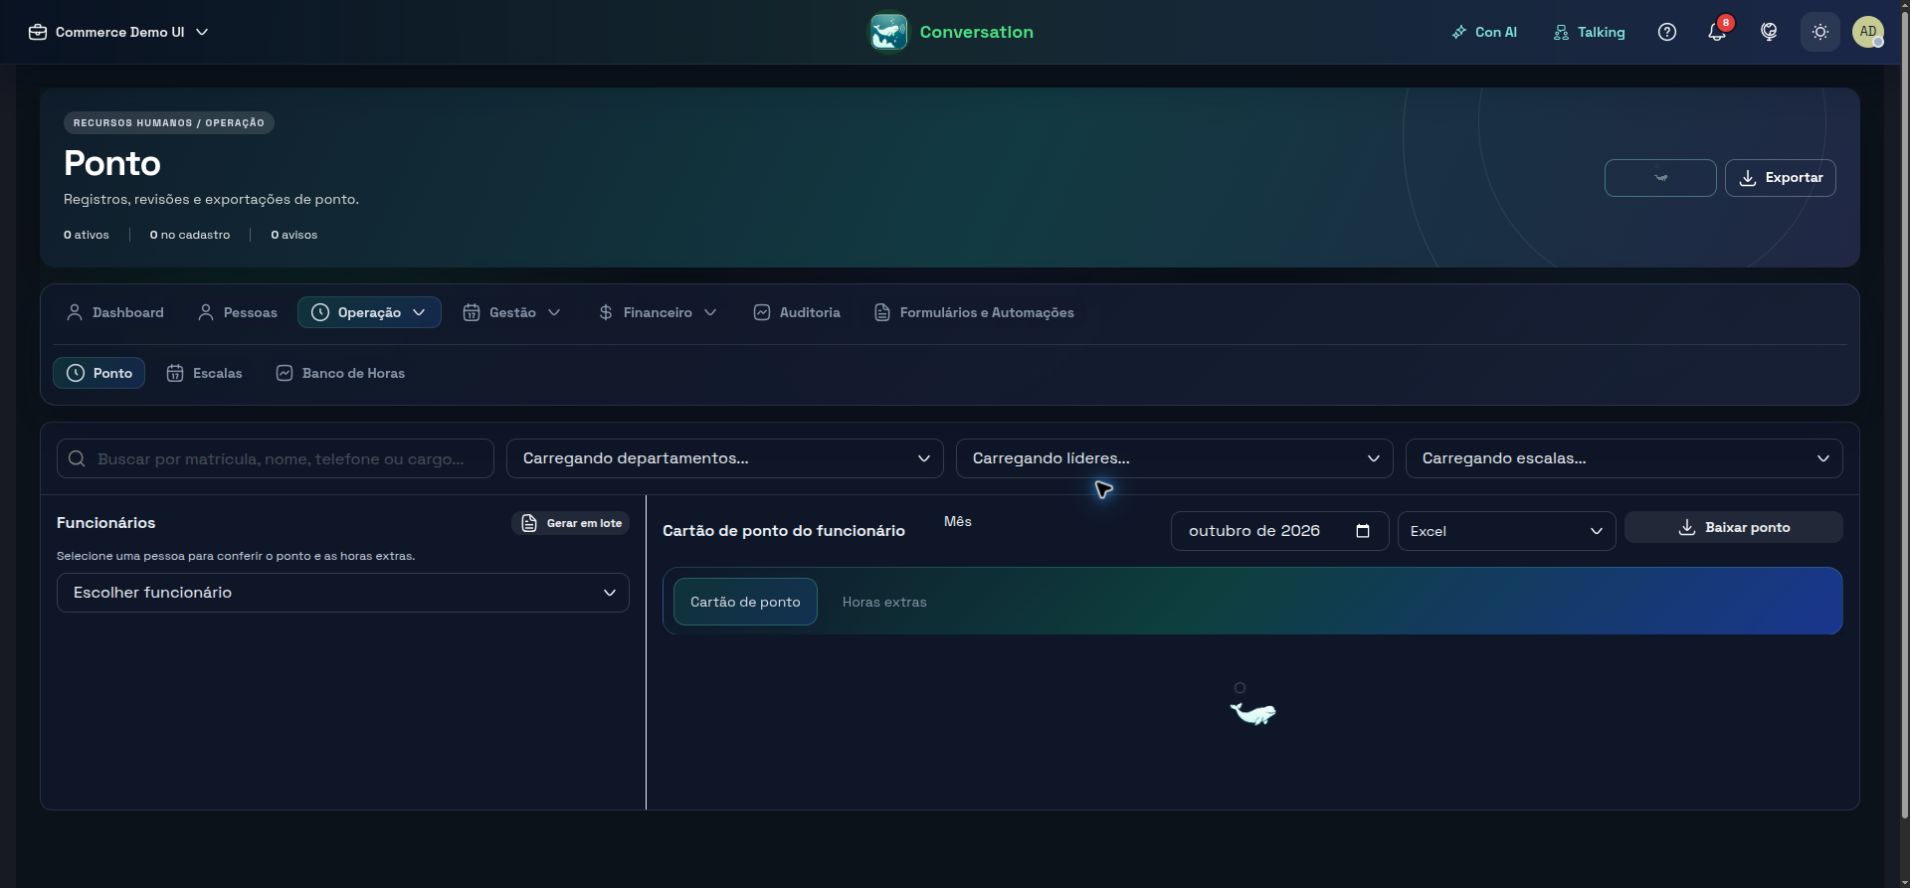Click the Recursos Humanos / Operação breadcrumb

169,123
